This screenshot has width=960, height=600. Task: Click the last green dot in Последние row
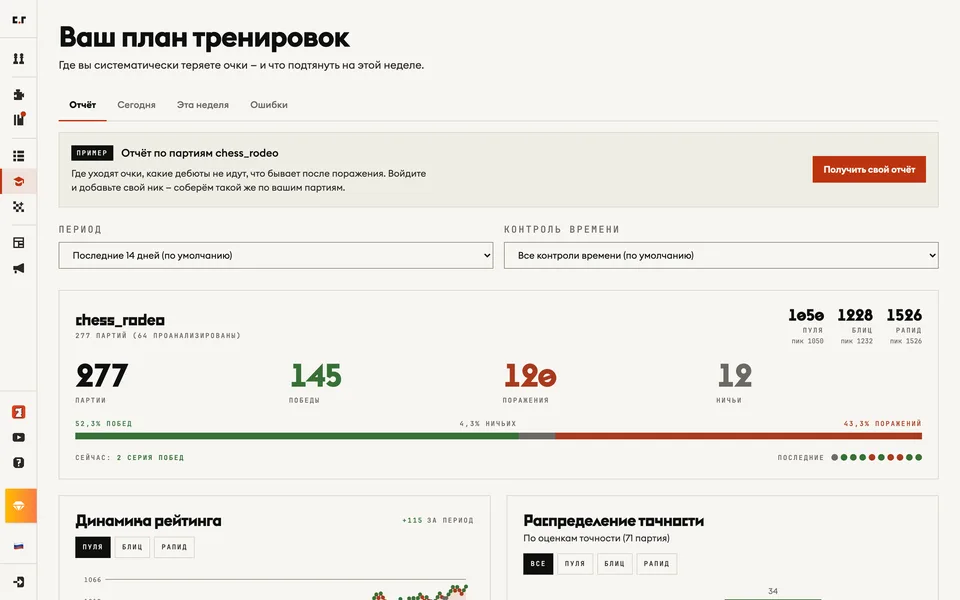(918, 457)
